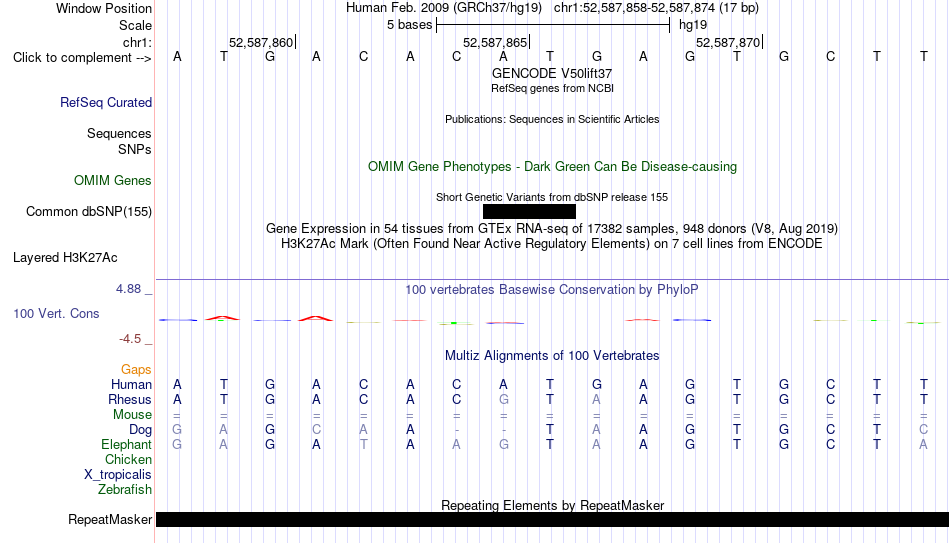950x543 pixels.
Task: Click position label 52,587,870
Action: (728, 42)
